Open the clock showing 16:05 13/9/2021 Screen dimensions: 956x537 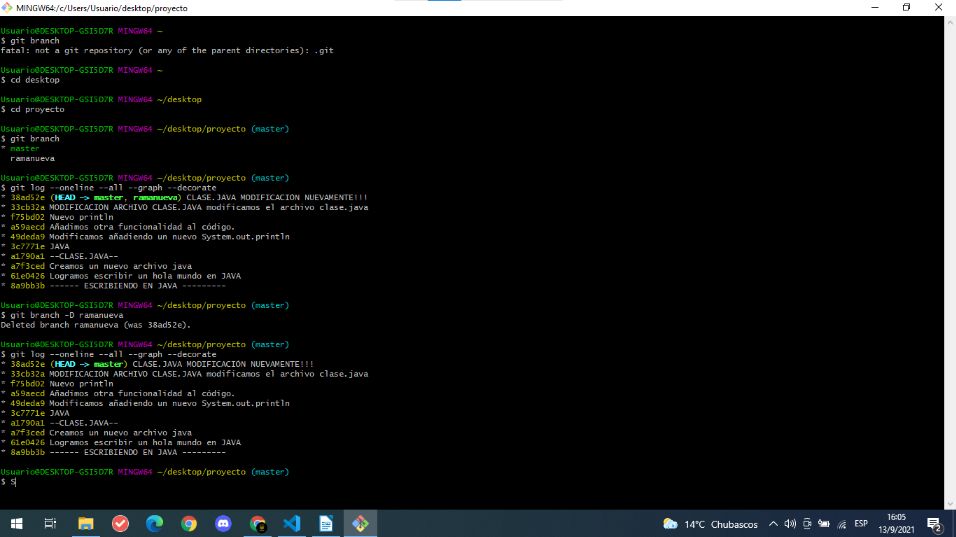point(896,524)
